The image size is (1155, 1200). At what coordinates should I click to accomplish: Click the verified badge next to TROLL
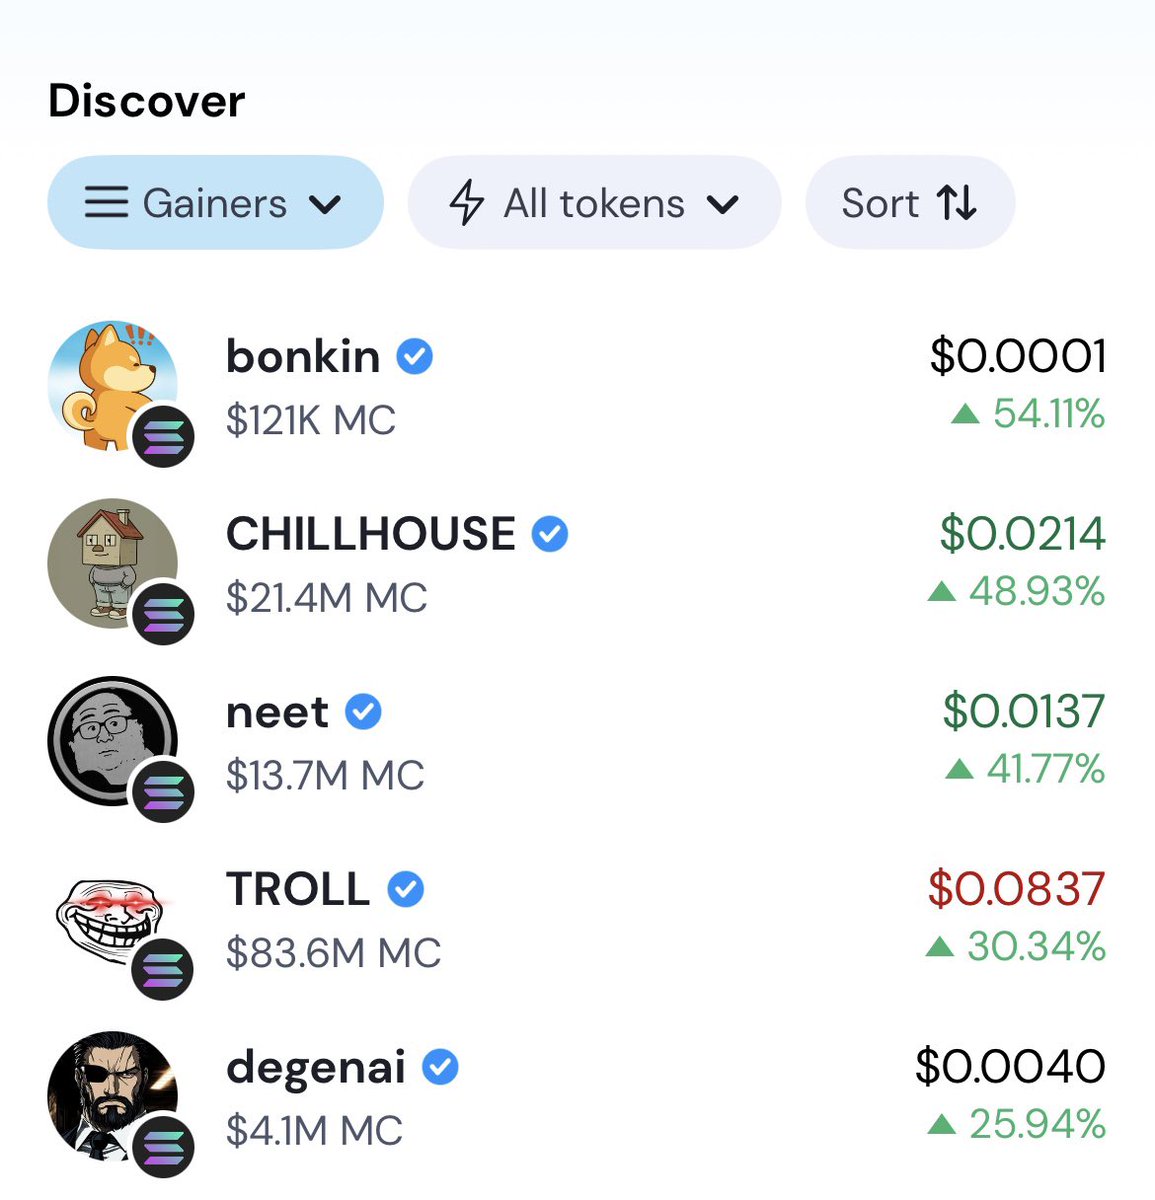[405, 889]
